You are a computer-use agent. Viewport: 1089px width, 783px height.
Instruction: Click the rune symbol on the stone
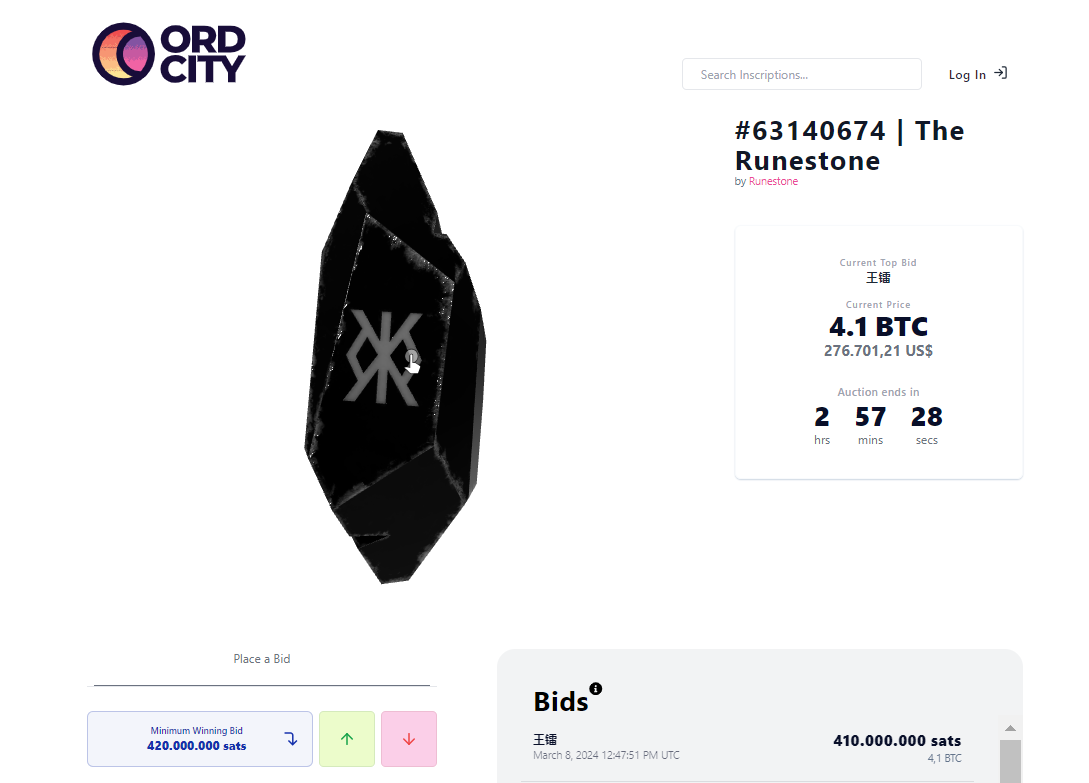pos(384,356)
